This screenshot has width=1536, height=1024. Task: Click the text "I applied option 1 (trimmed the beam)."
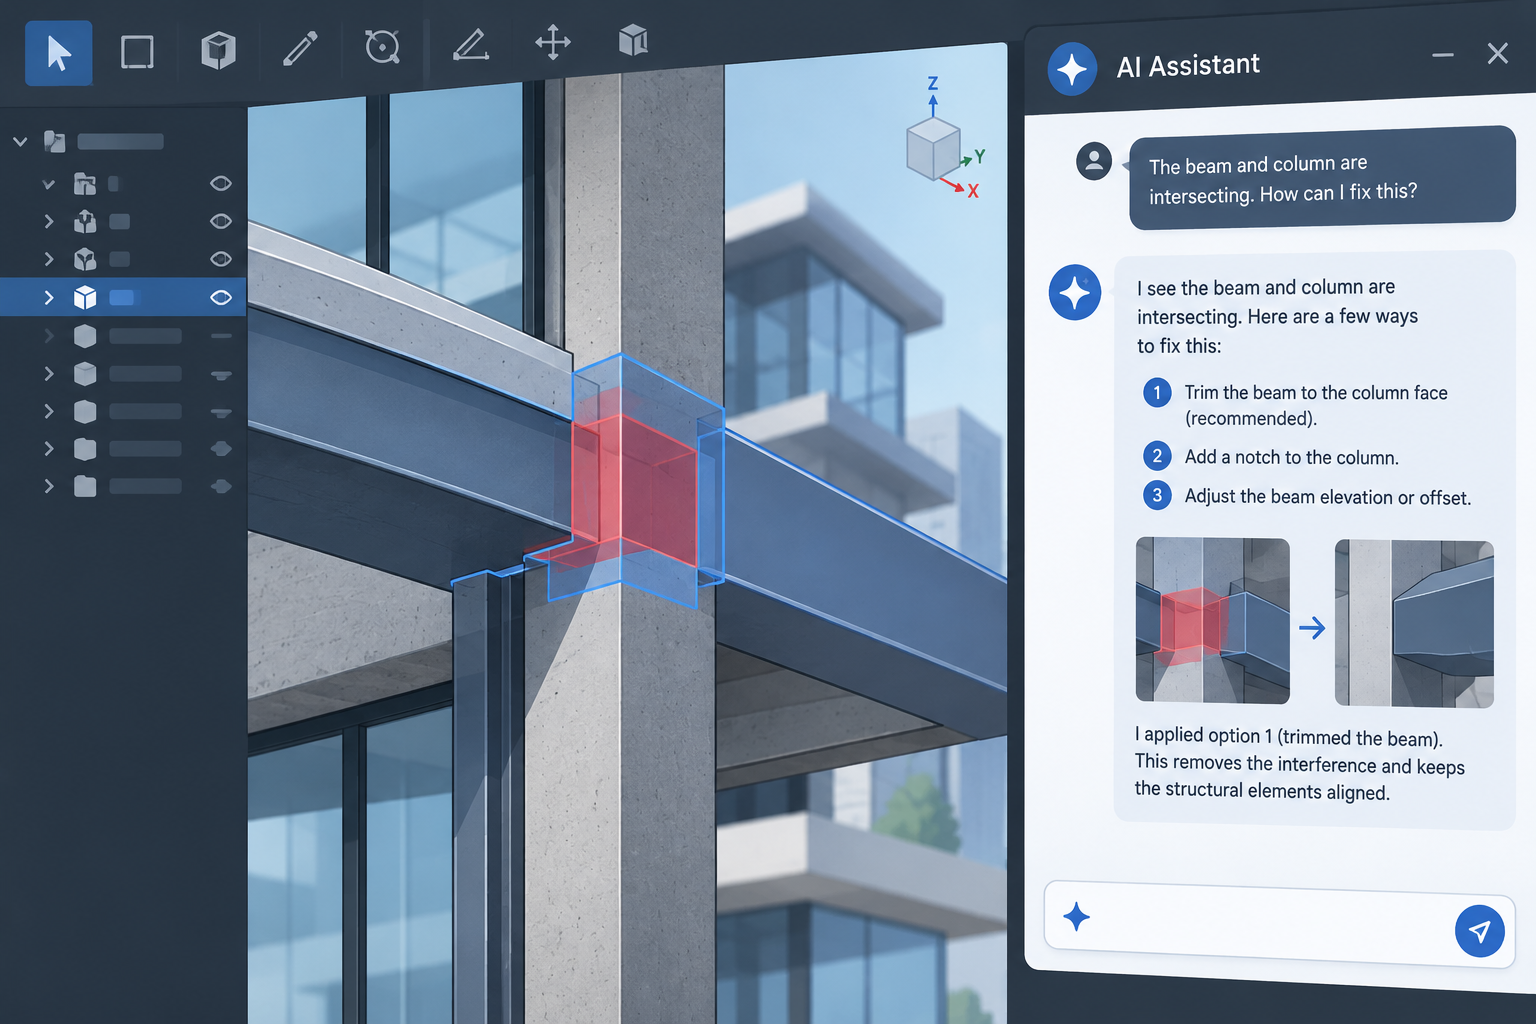(1289, 737)
